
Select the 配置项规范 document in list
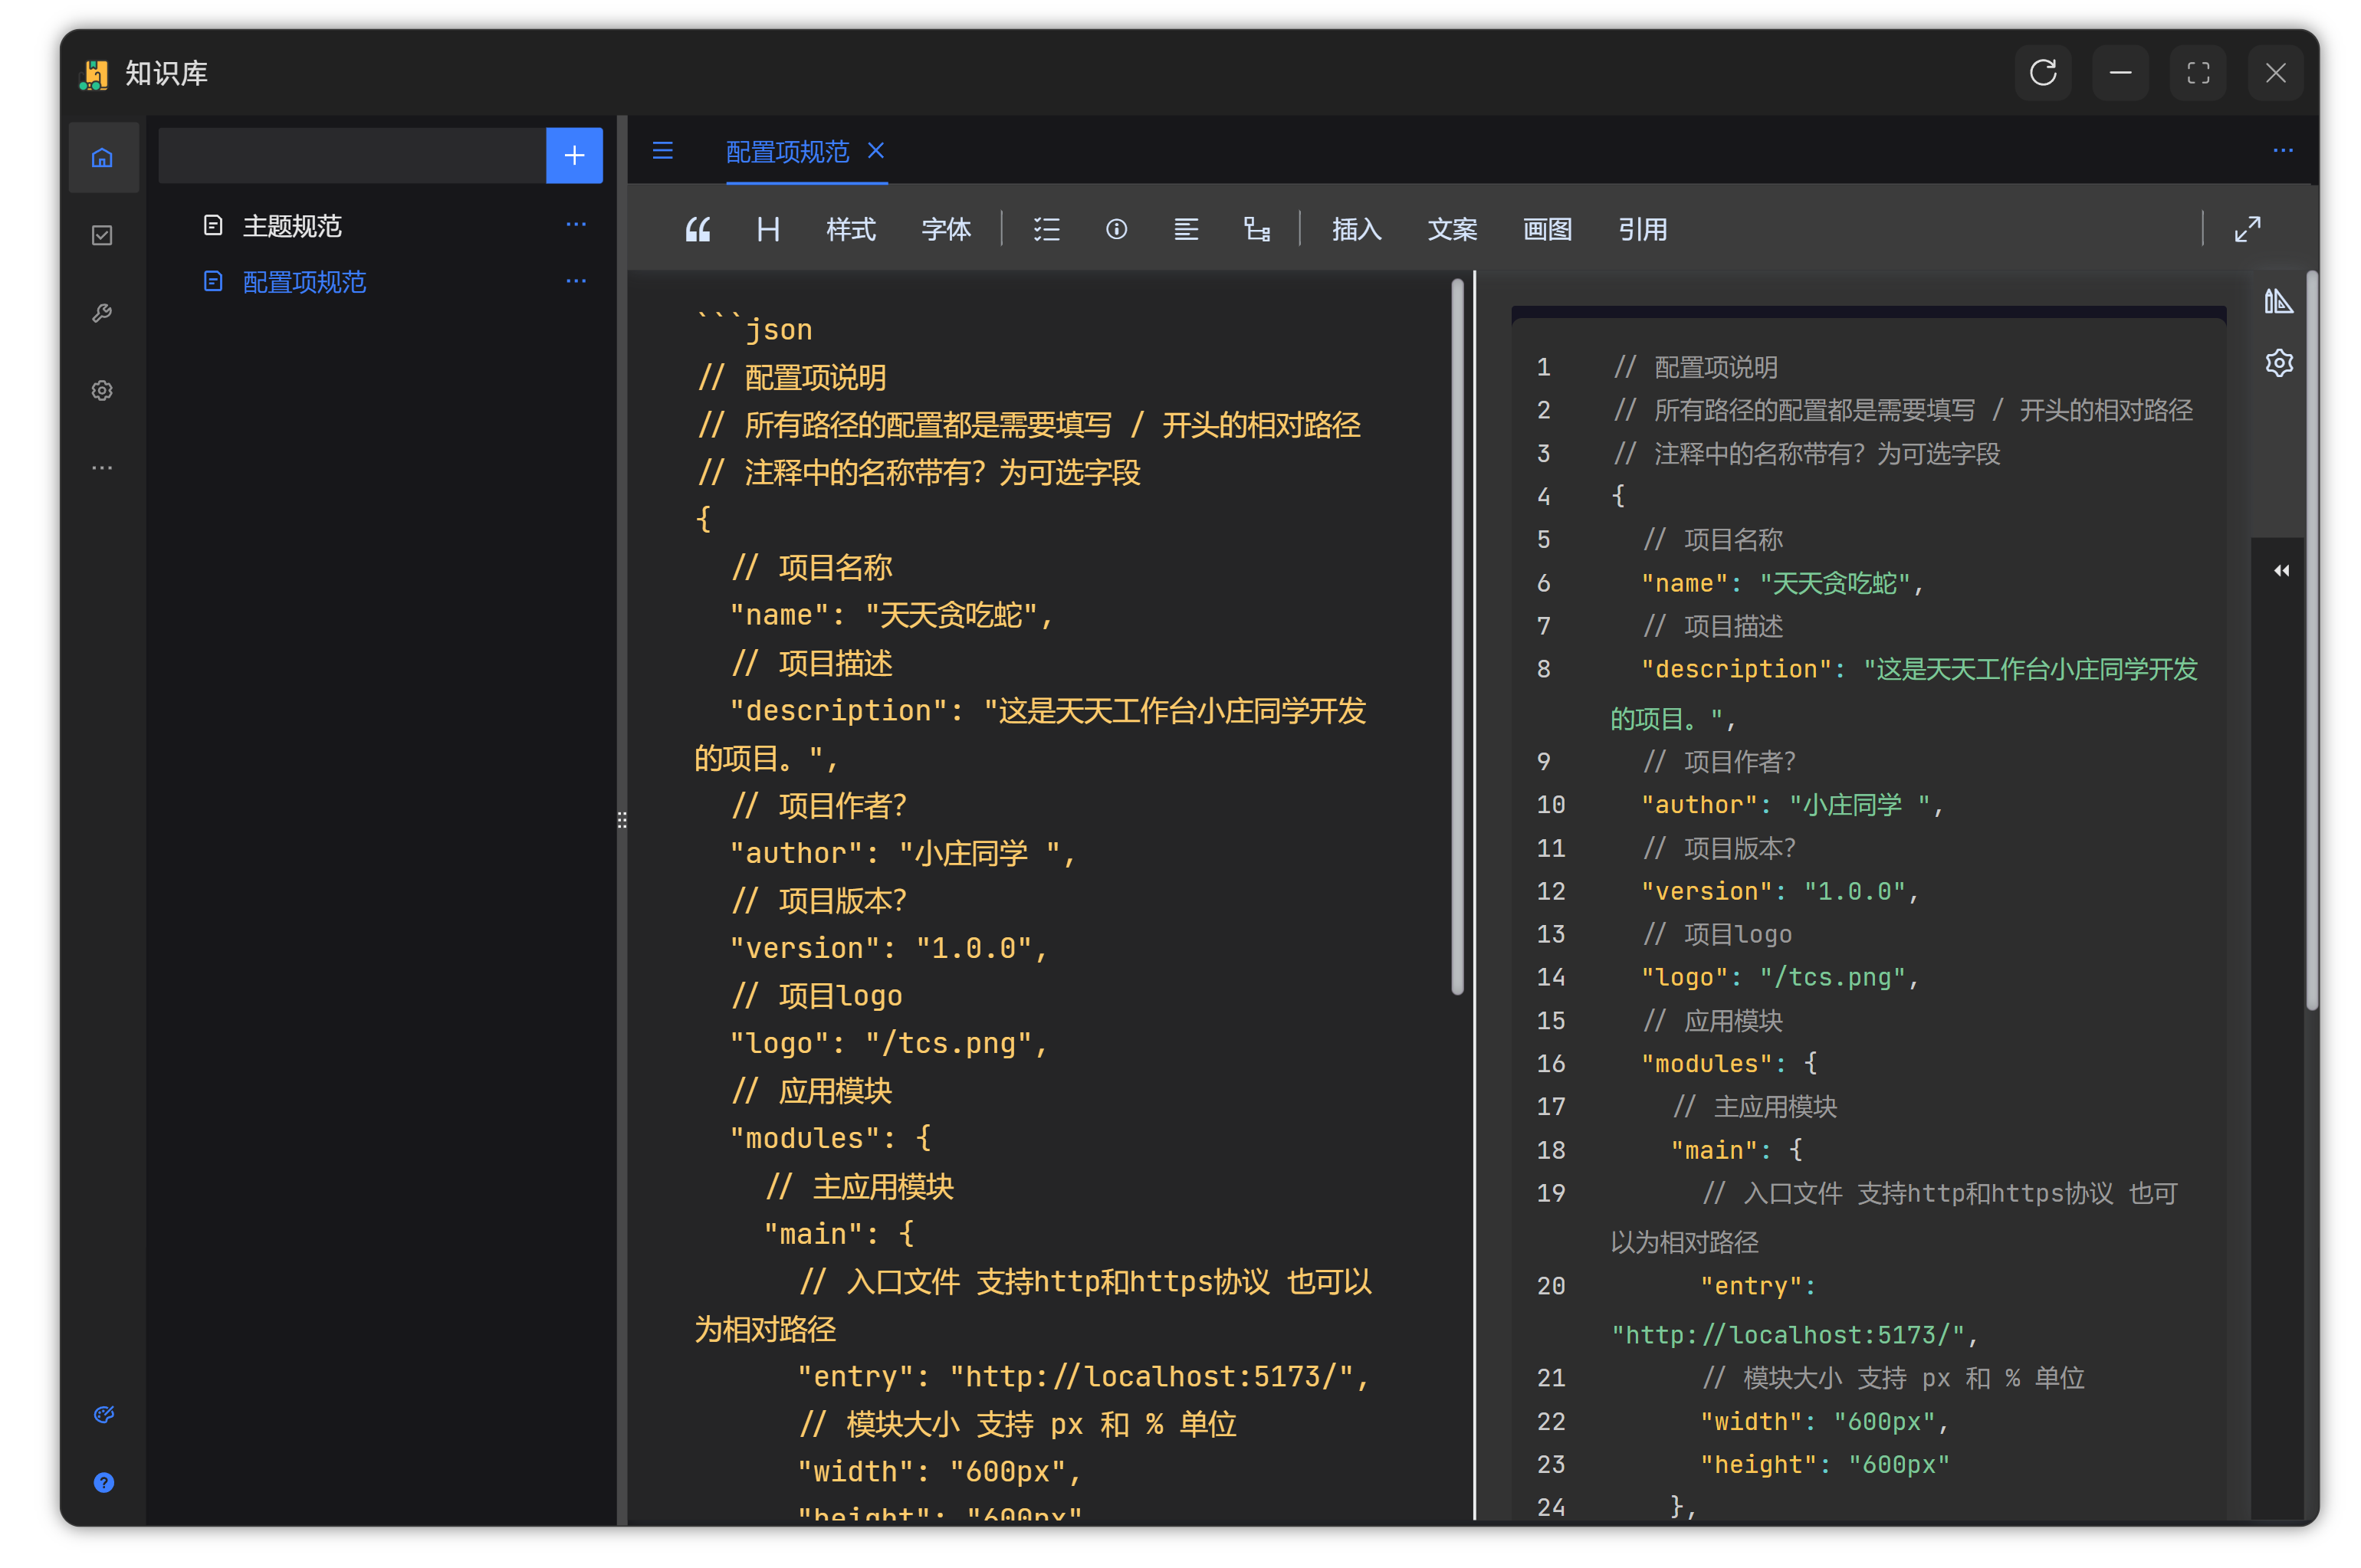click(x=304, y=282)
